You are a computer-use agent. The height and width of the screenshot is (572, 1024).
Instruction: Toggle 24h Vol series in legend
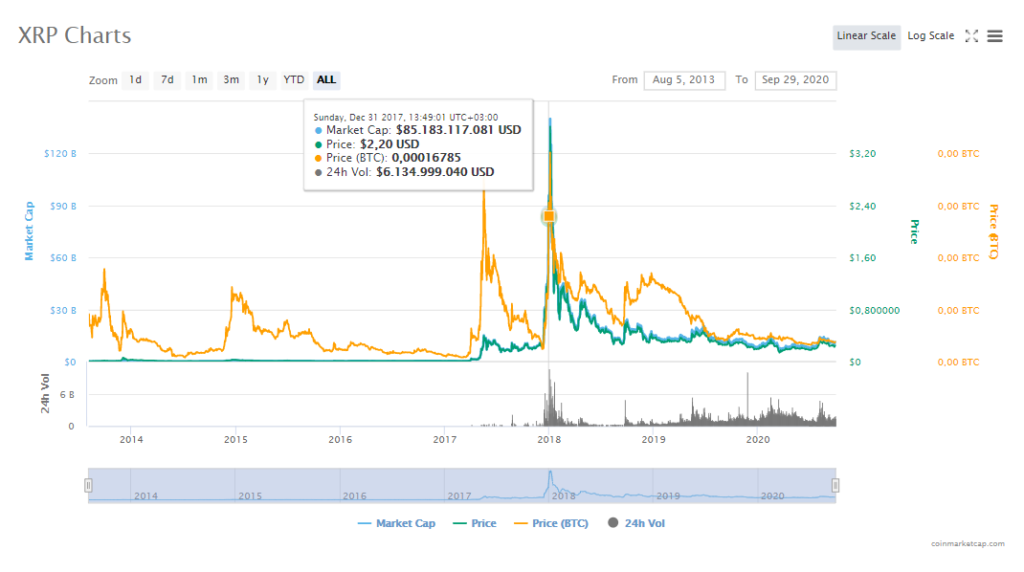(x=637, y=523)
